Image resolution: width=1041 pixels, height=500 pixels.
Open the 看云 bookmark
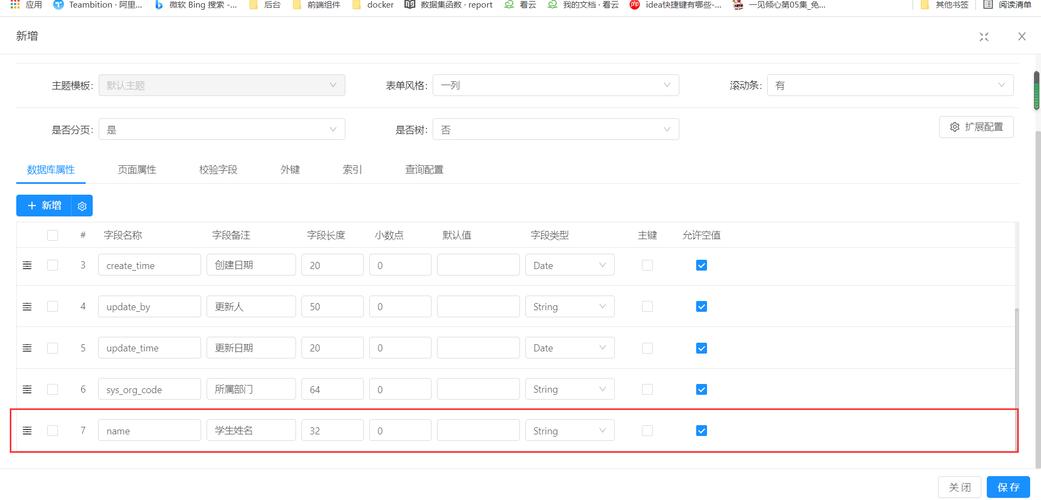[520, 5]
